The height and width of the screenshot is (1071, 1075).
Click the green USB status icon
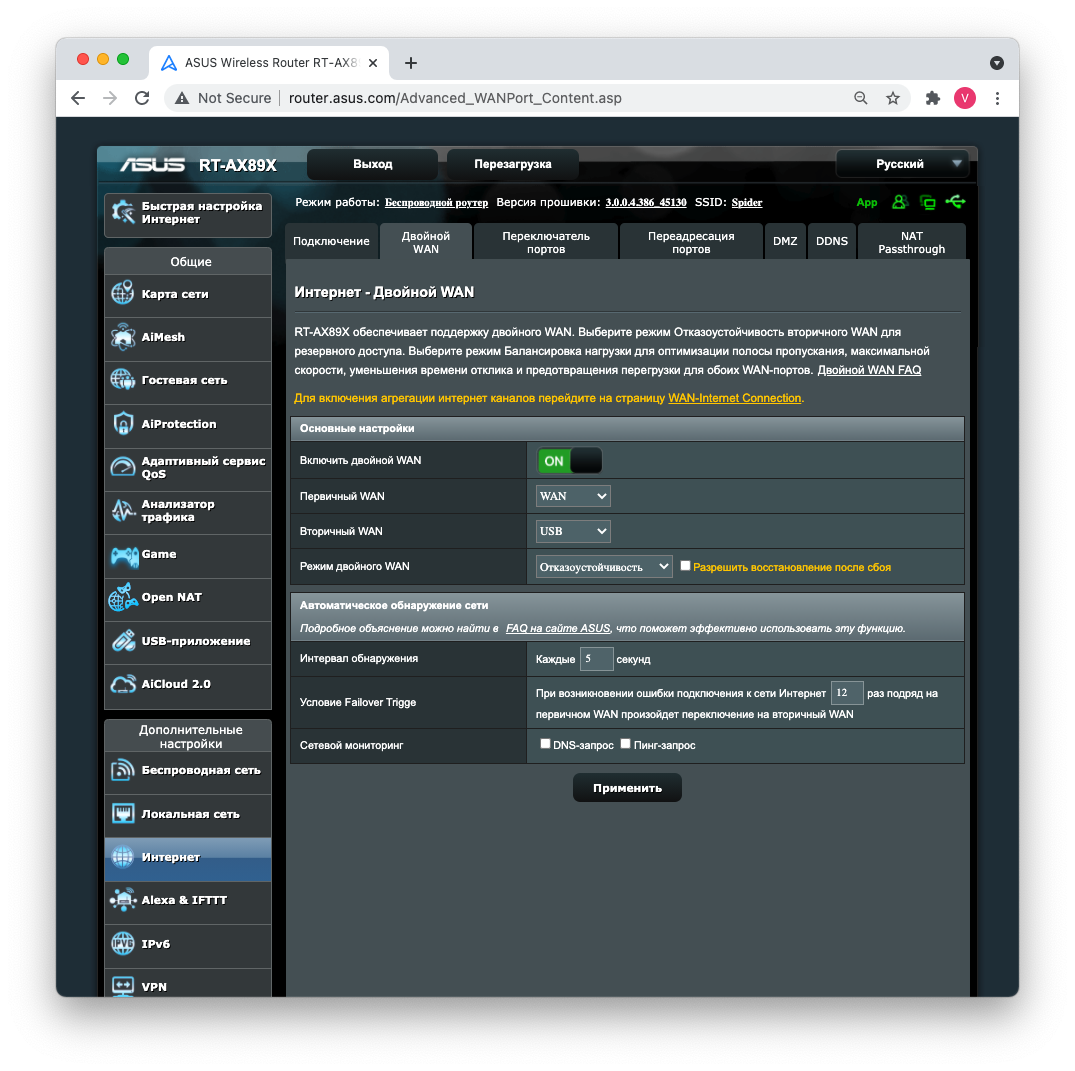[x=955, y=202]
